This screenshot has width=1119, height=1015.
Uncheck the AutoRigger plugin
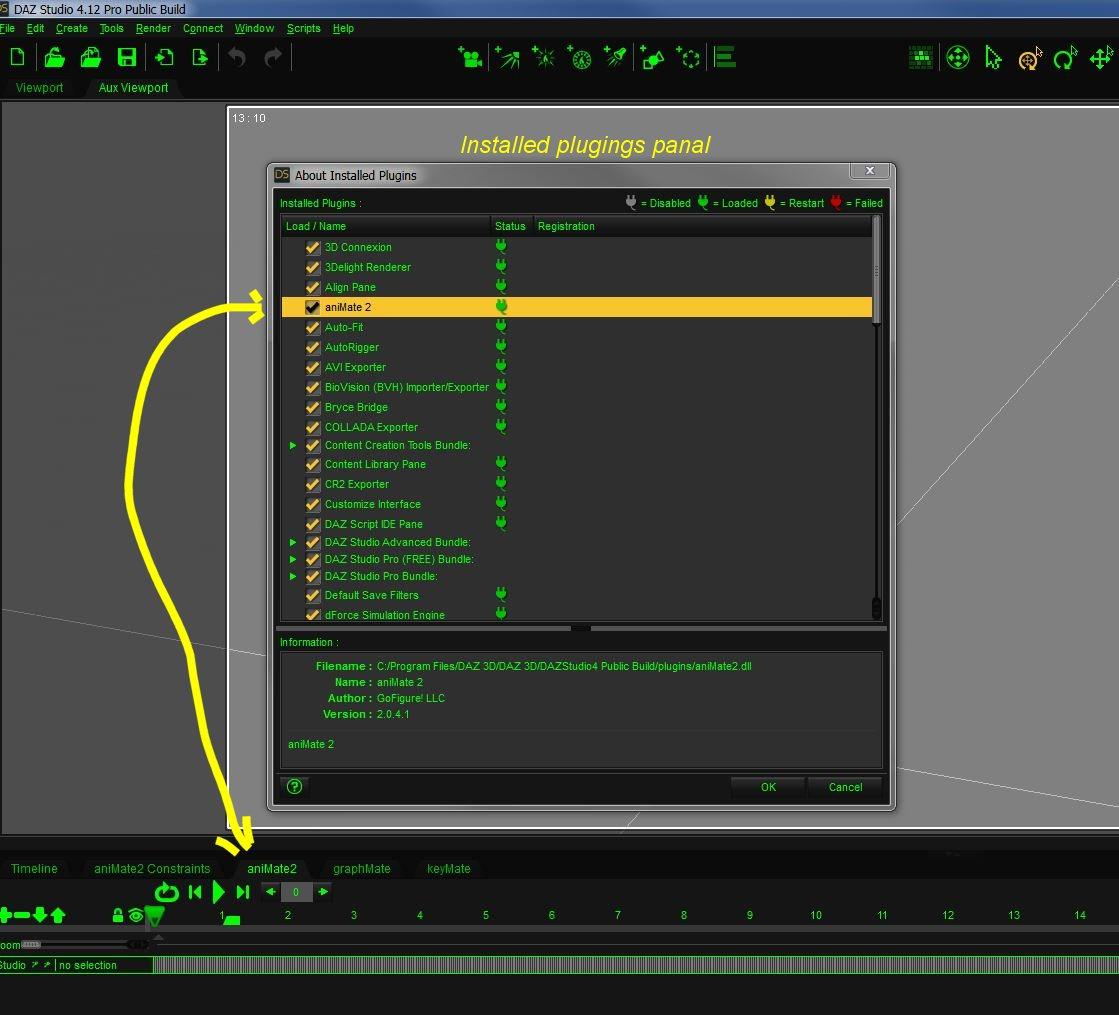coord(313,348)
